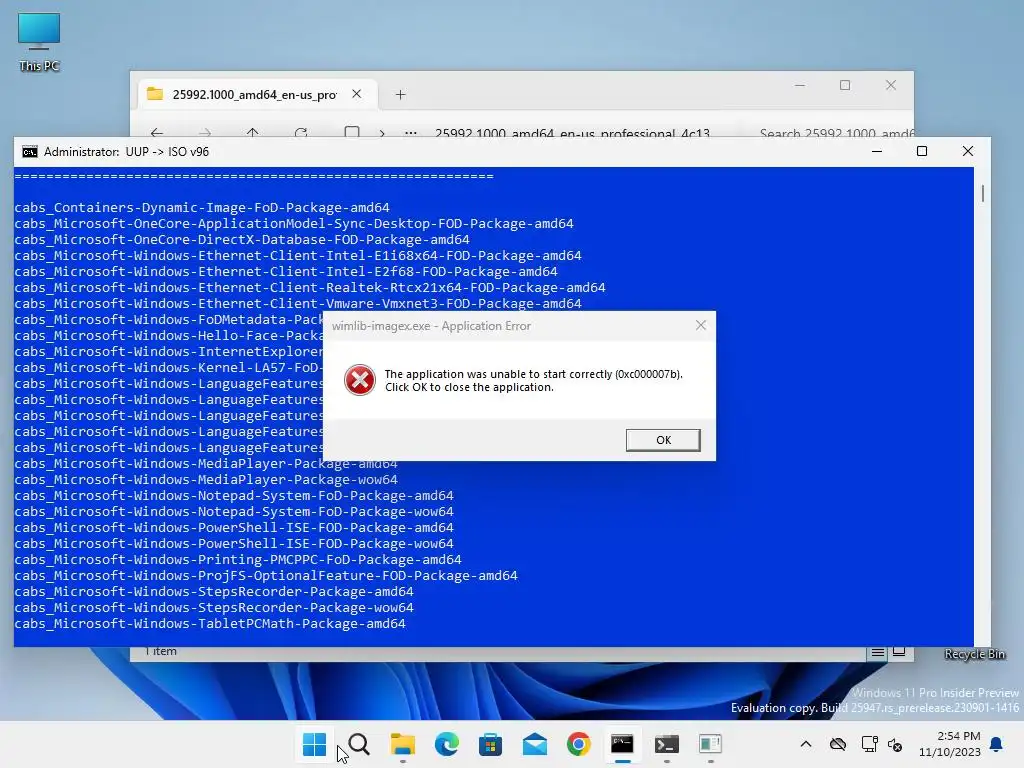Click the Printing-PMCPPC-FoD-Package line
This screenshot has width=1024, height=768.
[238, 560]
